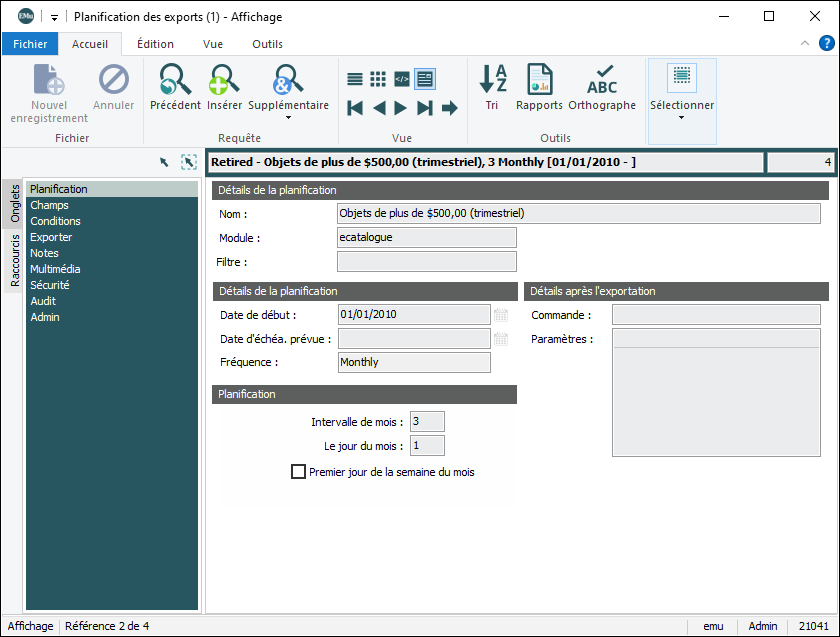Switch to the contact sheet grid view

tap(378, 79)
